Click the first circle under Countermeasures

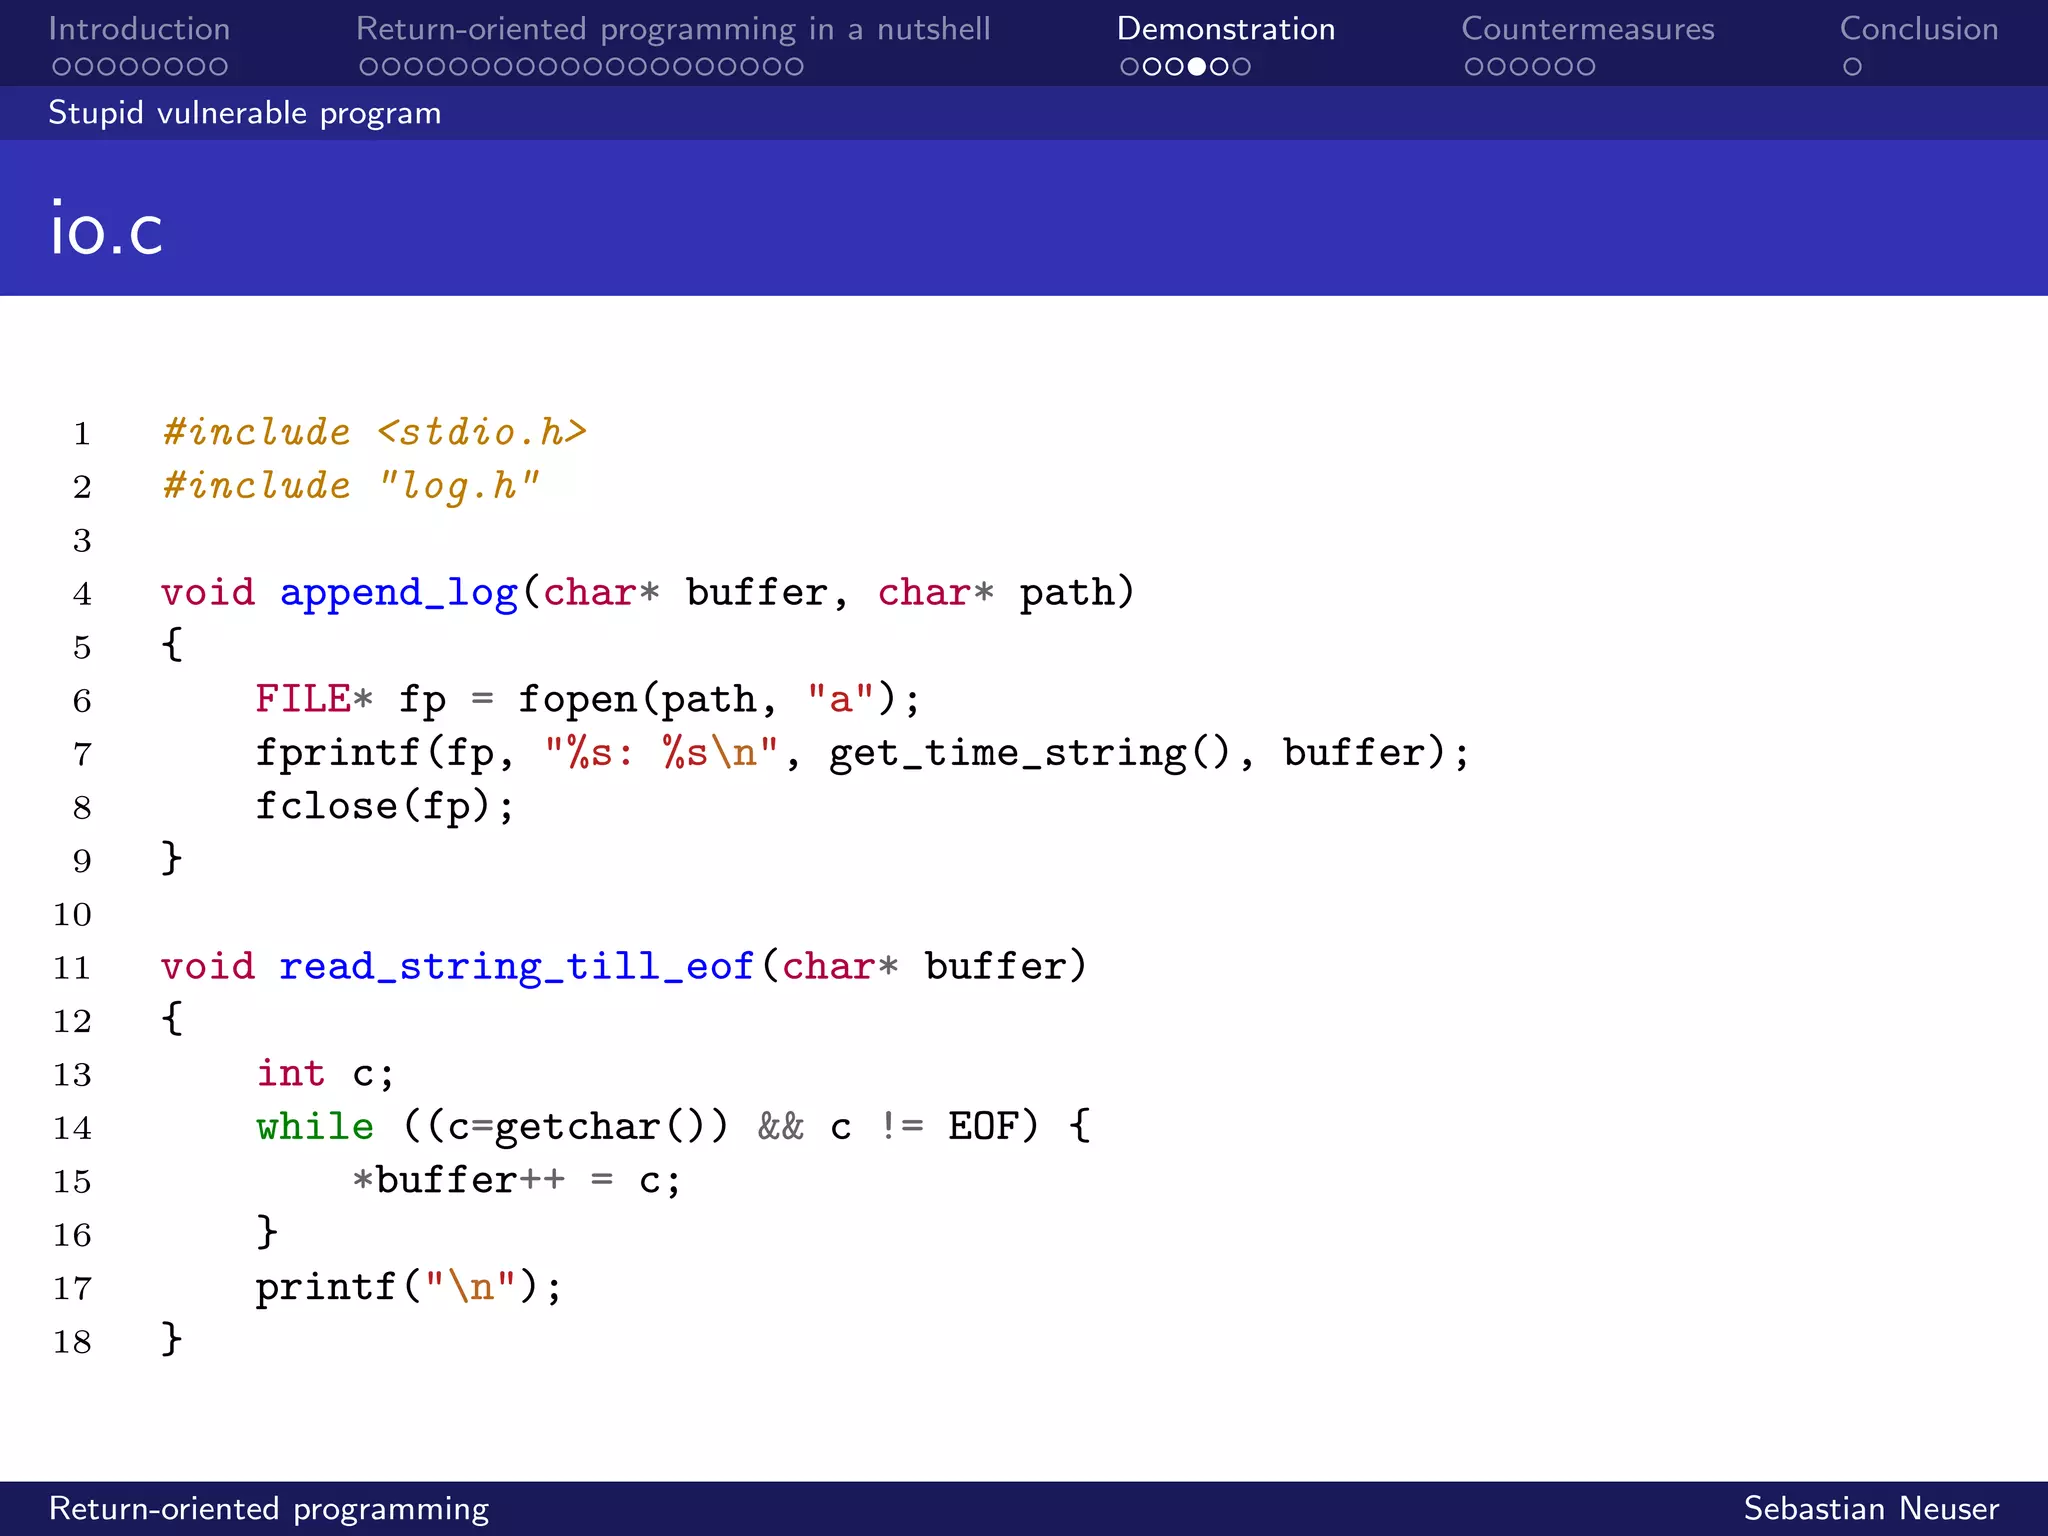click(x=1473, y=67)
